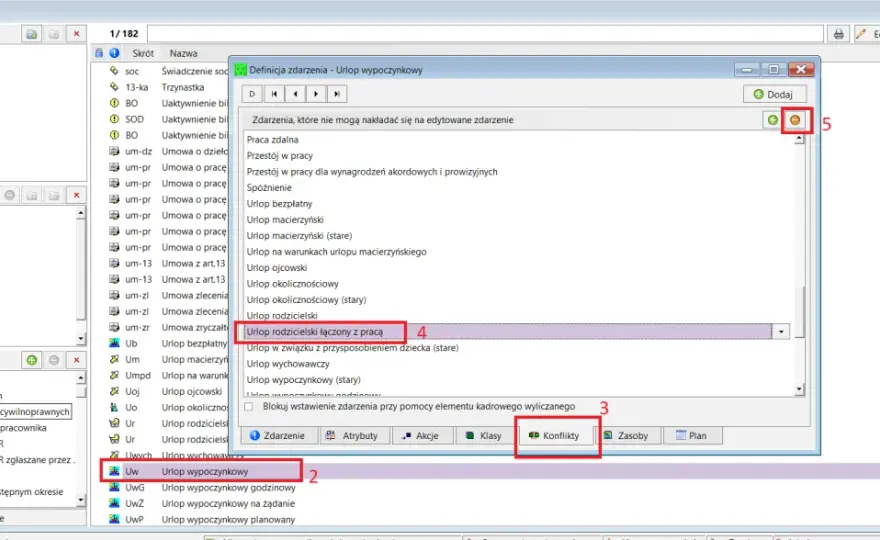Go to the next record in dialog navigator

coord(315,94)
